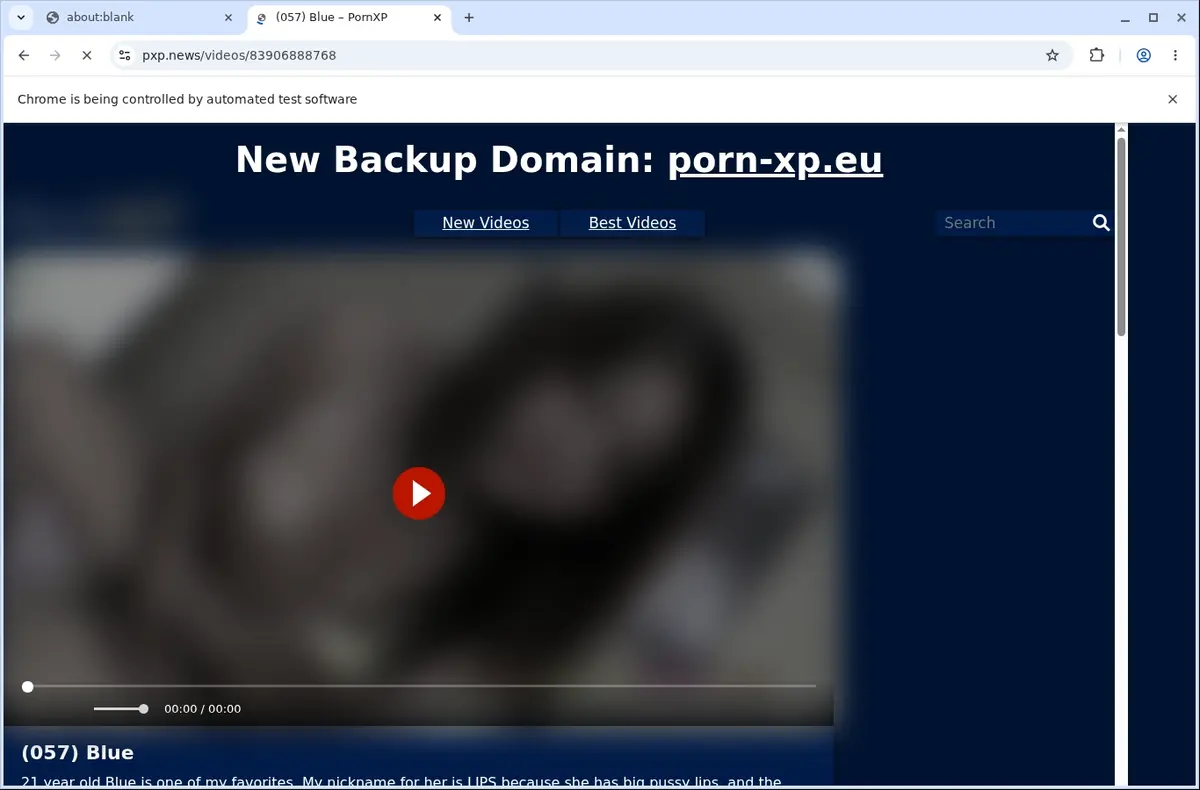Bookmark this page with the star
The image size is (1200, 790).
(x=1052, y=55)
